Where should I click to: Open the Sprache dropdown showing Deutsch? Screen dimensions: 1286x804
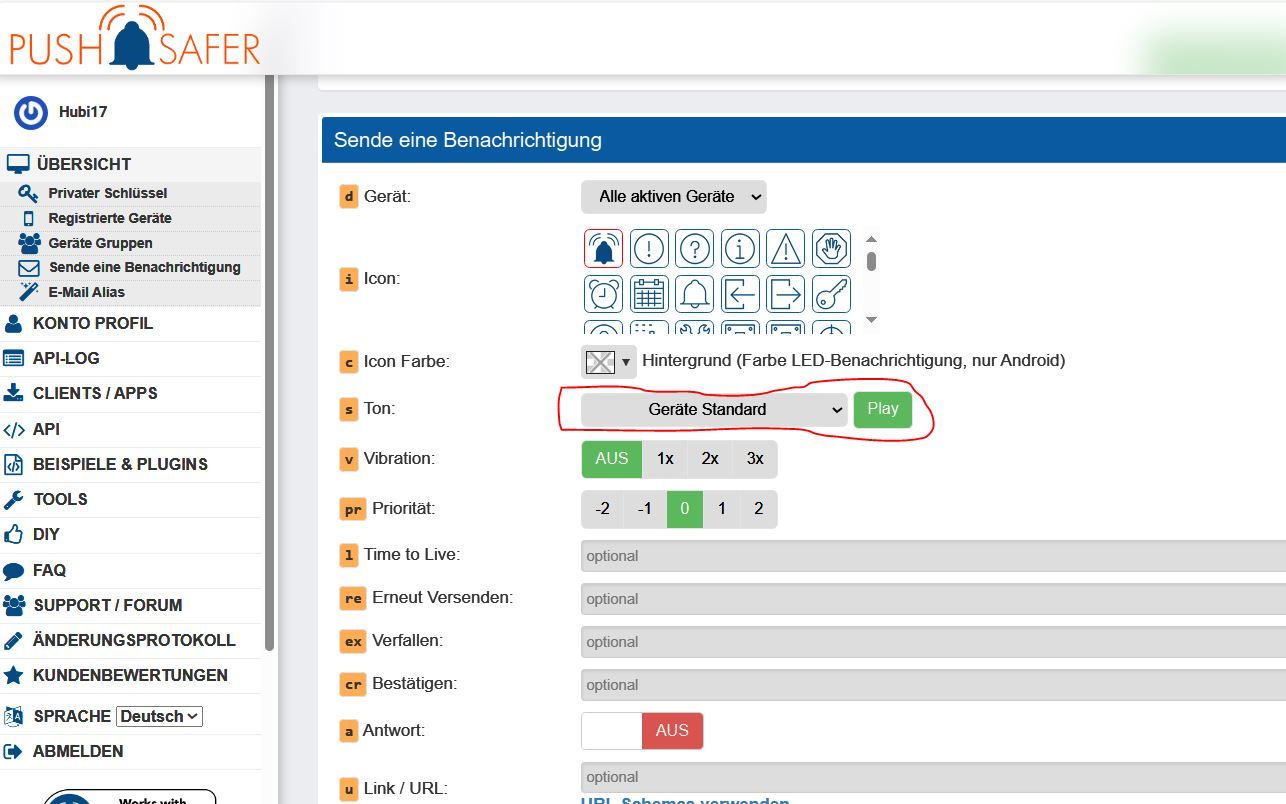160,716
